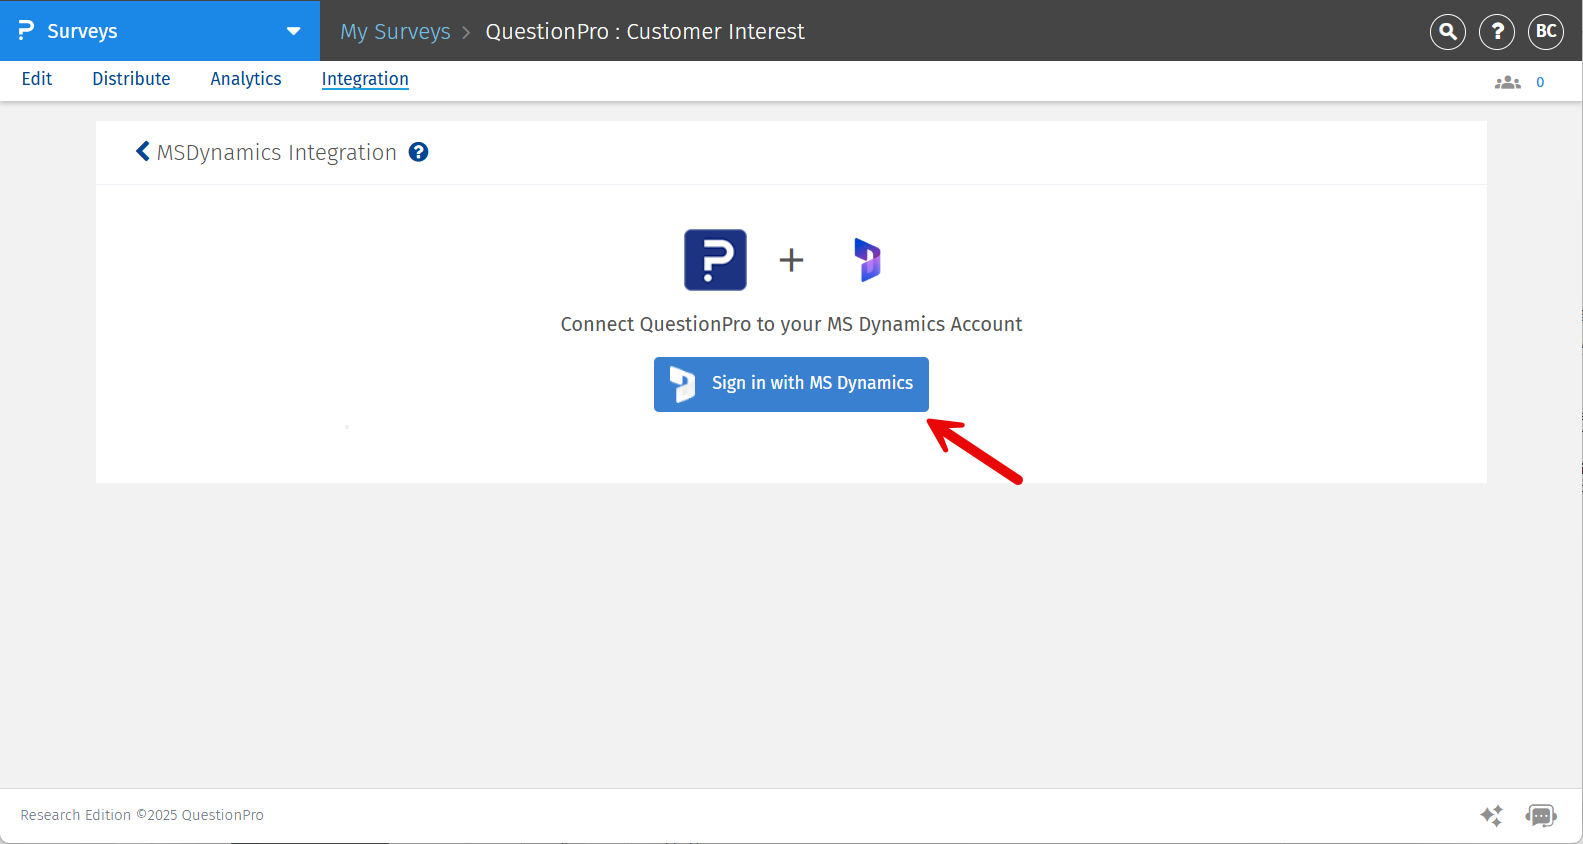Open the help question mark icon in header
Viewport: 1583px width, 844px height.
pyautogui.click(x=1497, y=32)
